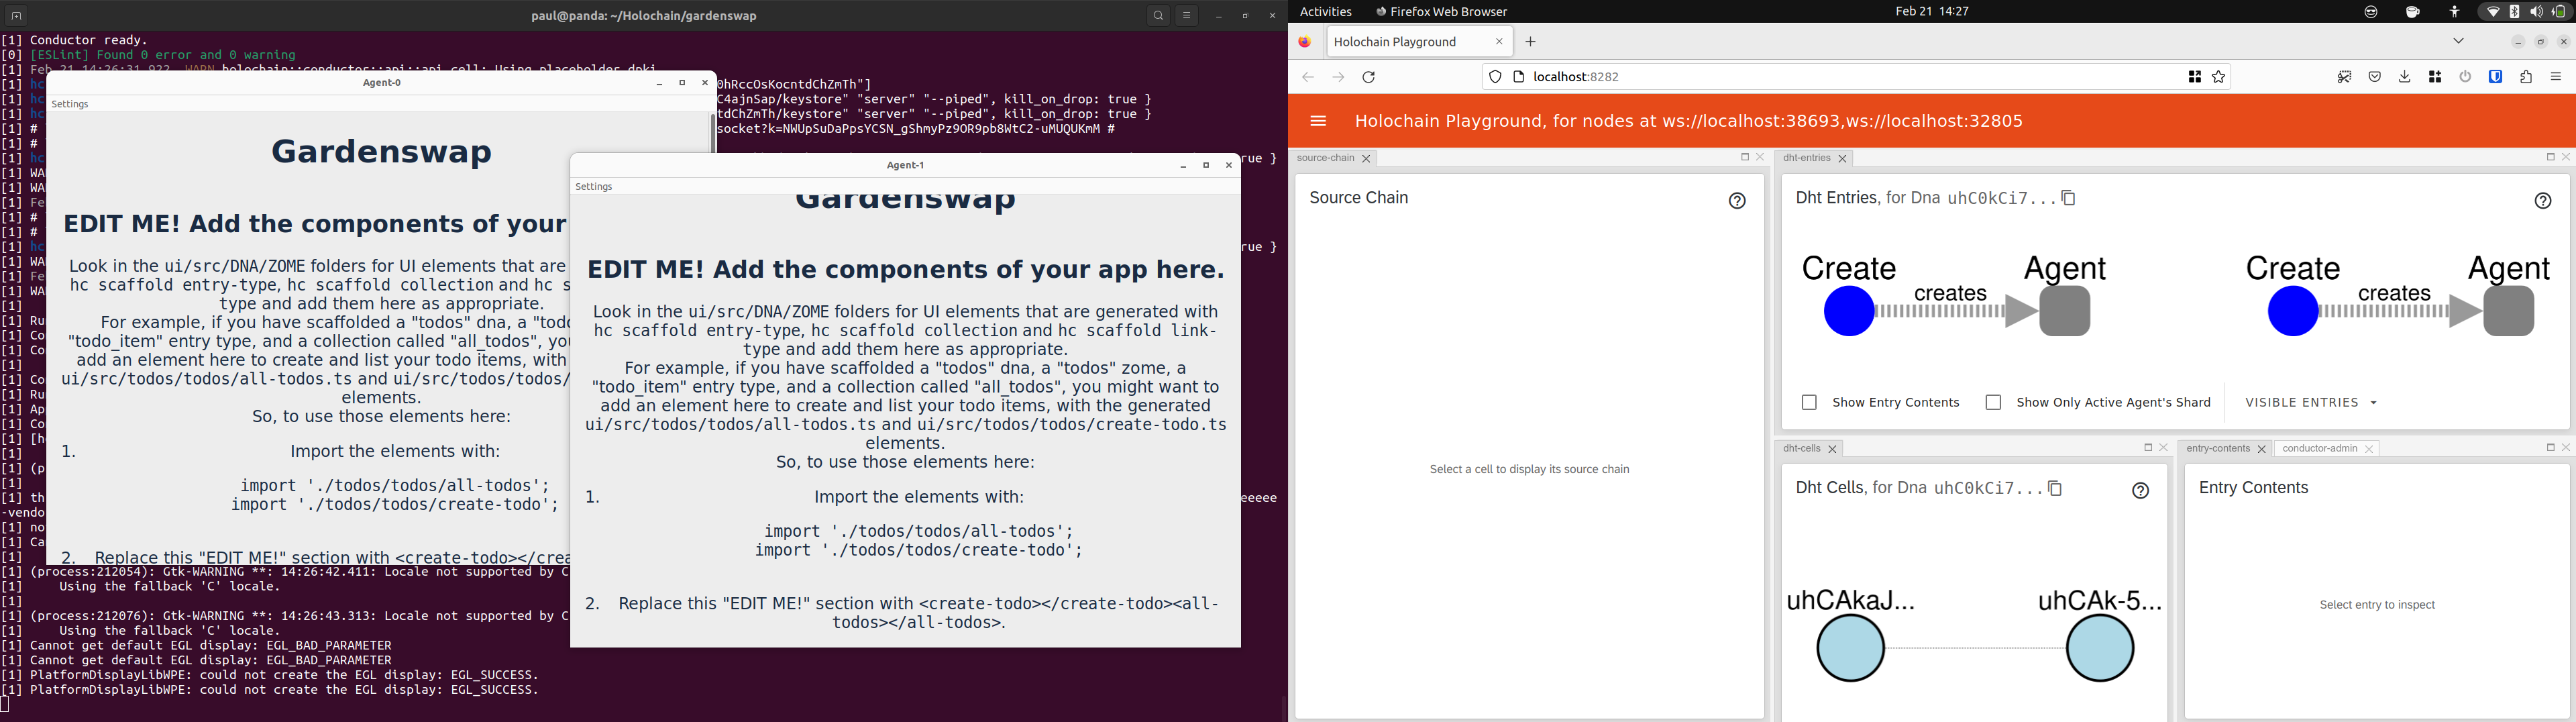Expand the tab overflow chevron below new tab button
The image size is (2576, 722).
(x=2458, y=41)
